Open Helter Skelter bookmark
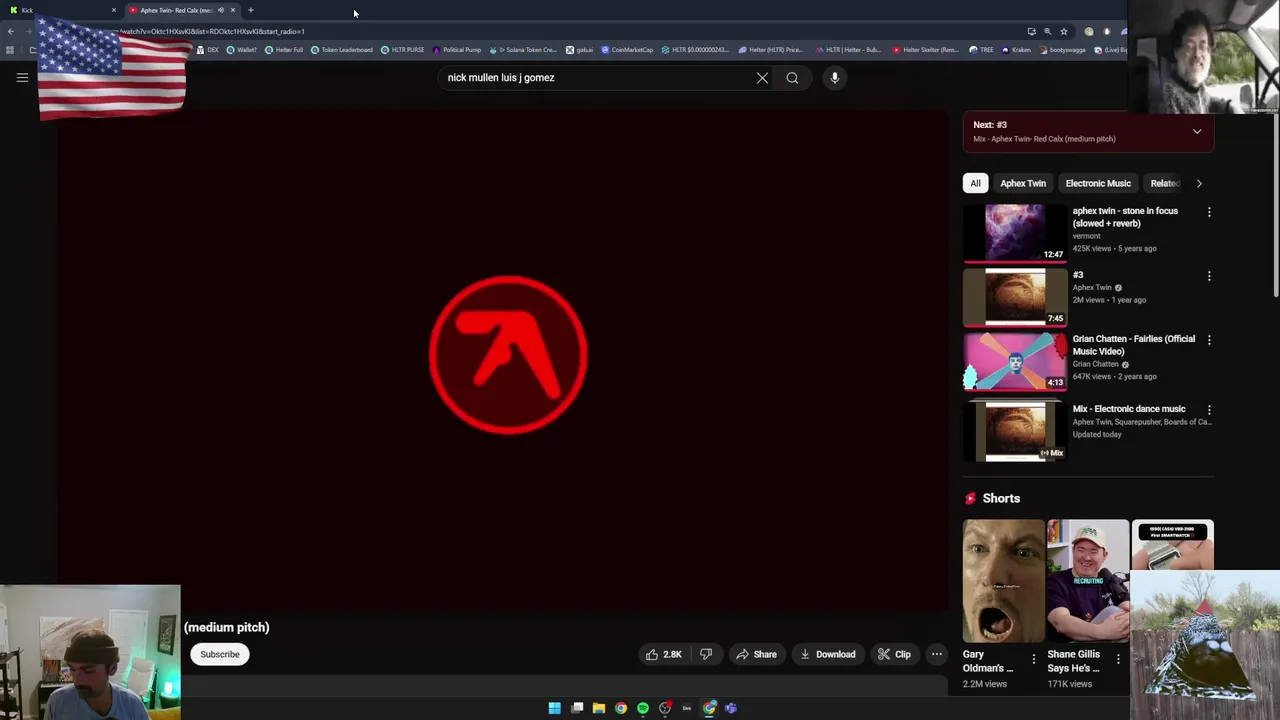 click(925, 50)
